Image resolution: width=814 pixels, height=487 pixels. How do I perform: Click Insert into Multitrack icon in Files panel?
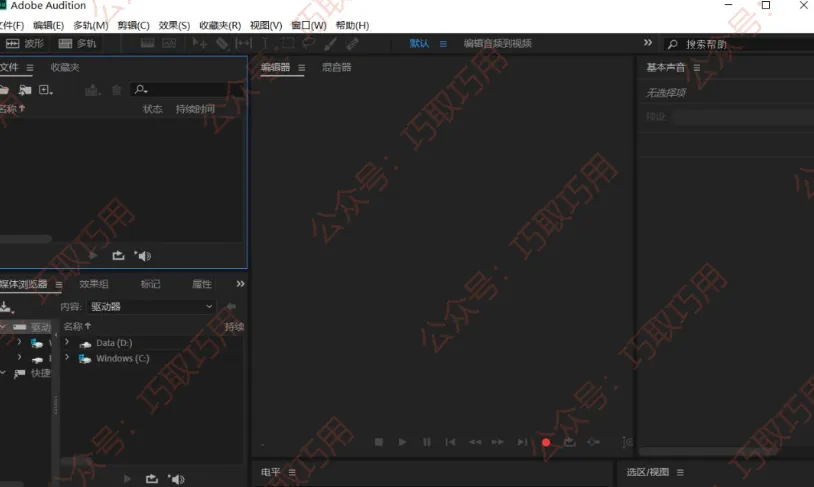point(92,90)
